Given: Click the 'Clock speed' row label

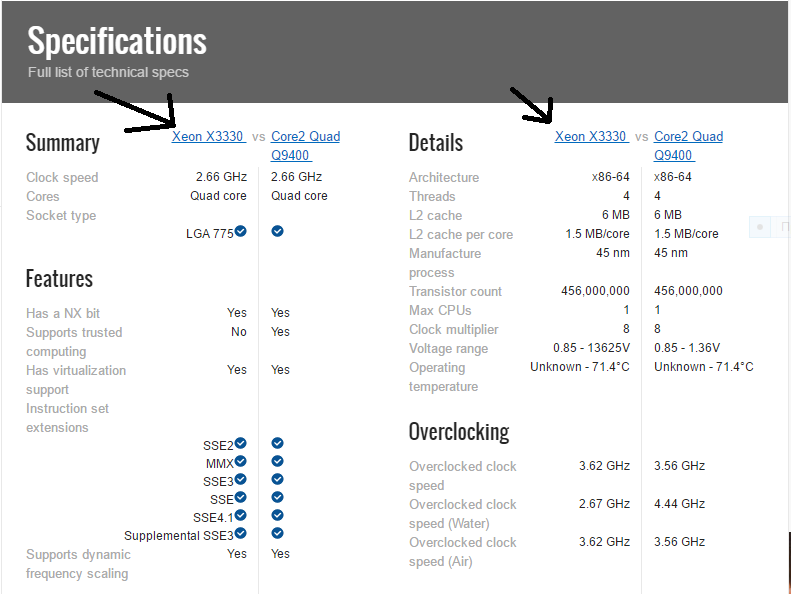Looking at the screenshot, I should pyautogui.click(x=62, y=178).
